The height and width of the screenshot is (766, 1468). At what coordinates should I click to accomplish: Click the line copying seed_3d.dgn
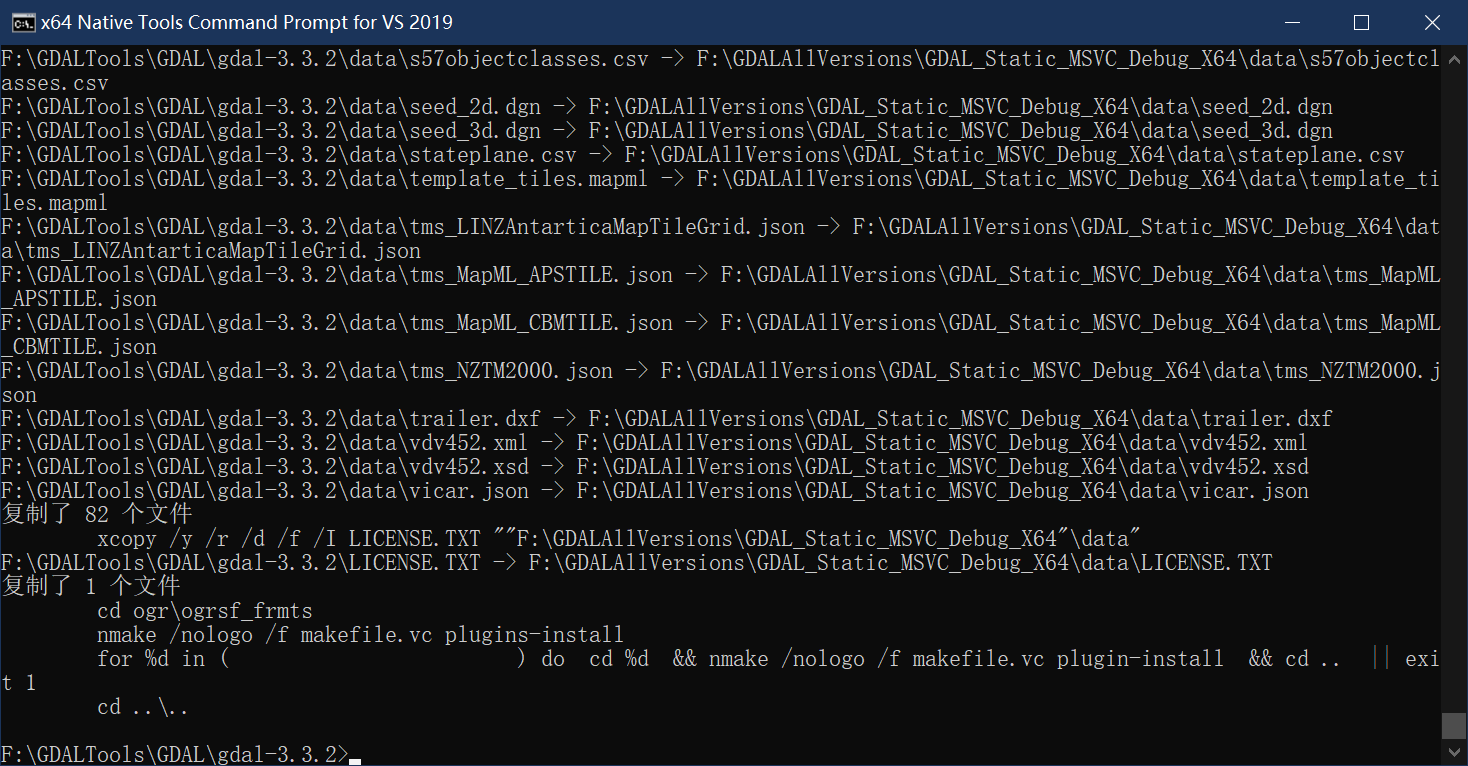tap(667, 130)
